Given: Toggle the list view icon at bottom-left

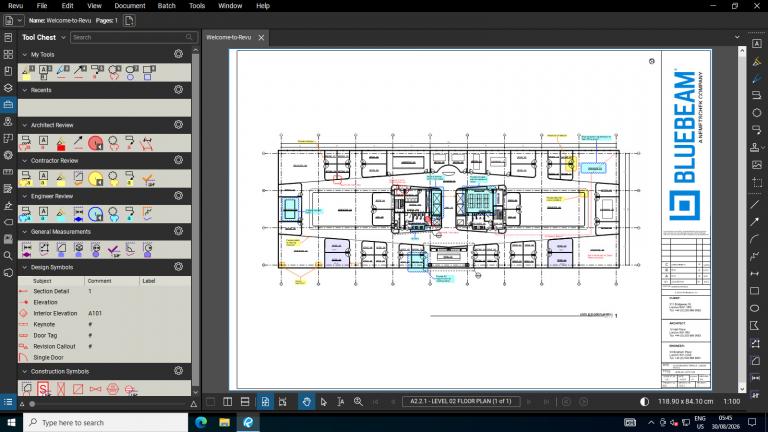Looking at the screenshot, I should coord(8,402).
